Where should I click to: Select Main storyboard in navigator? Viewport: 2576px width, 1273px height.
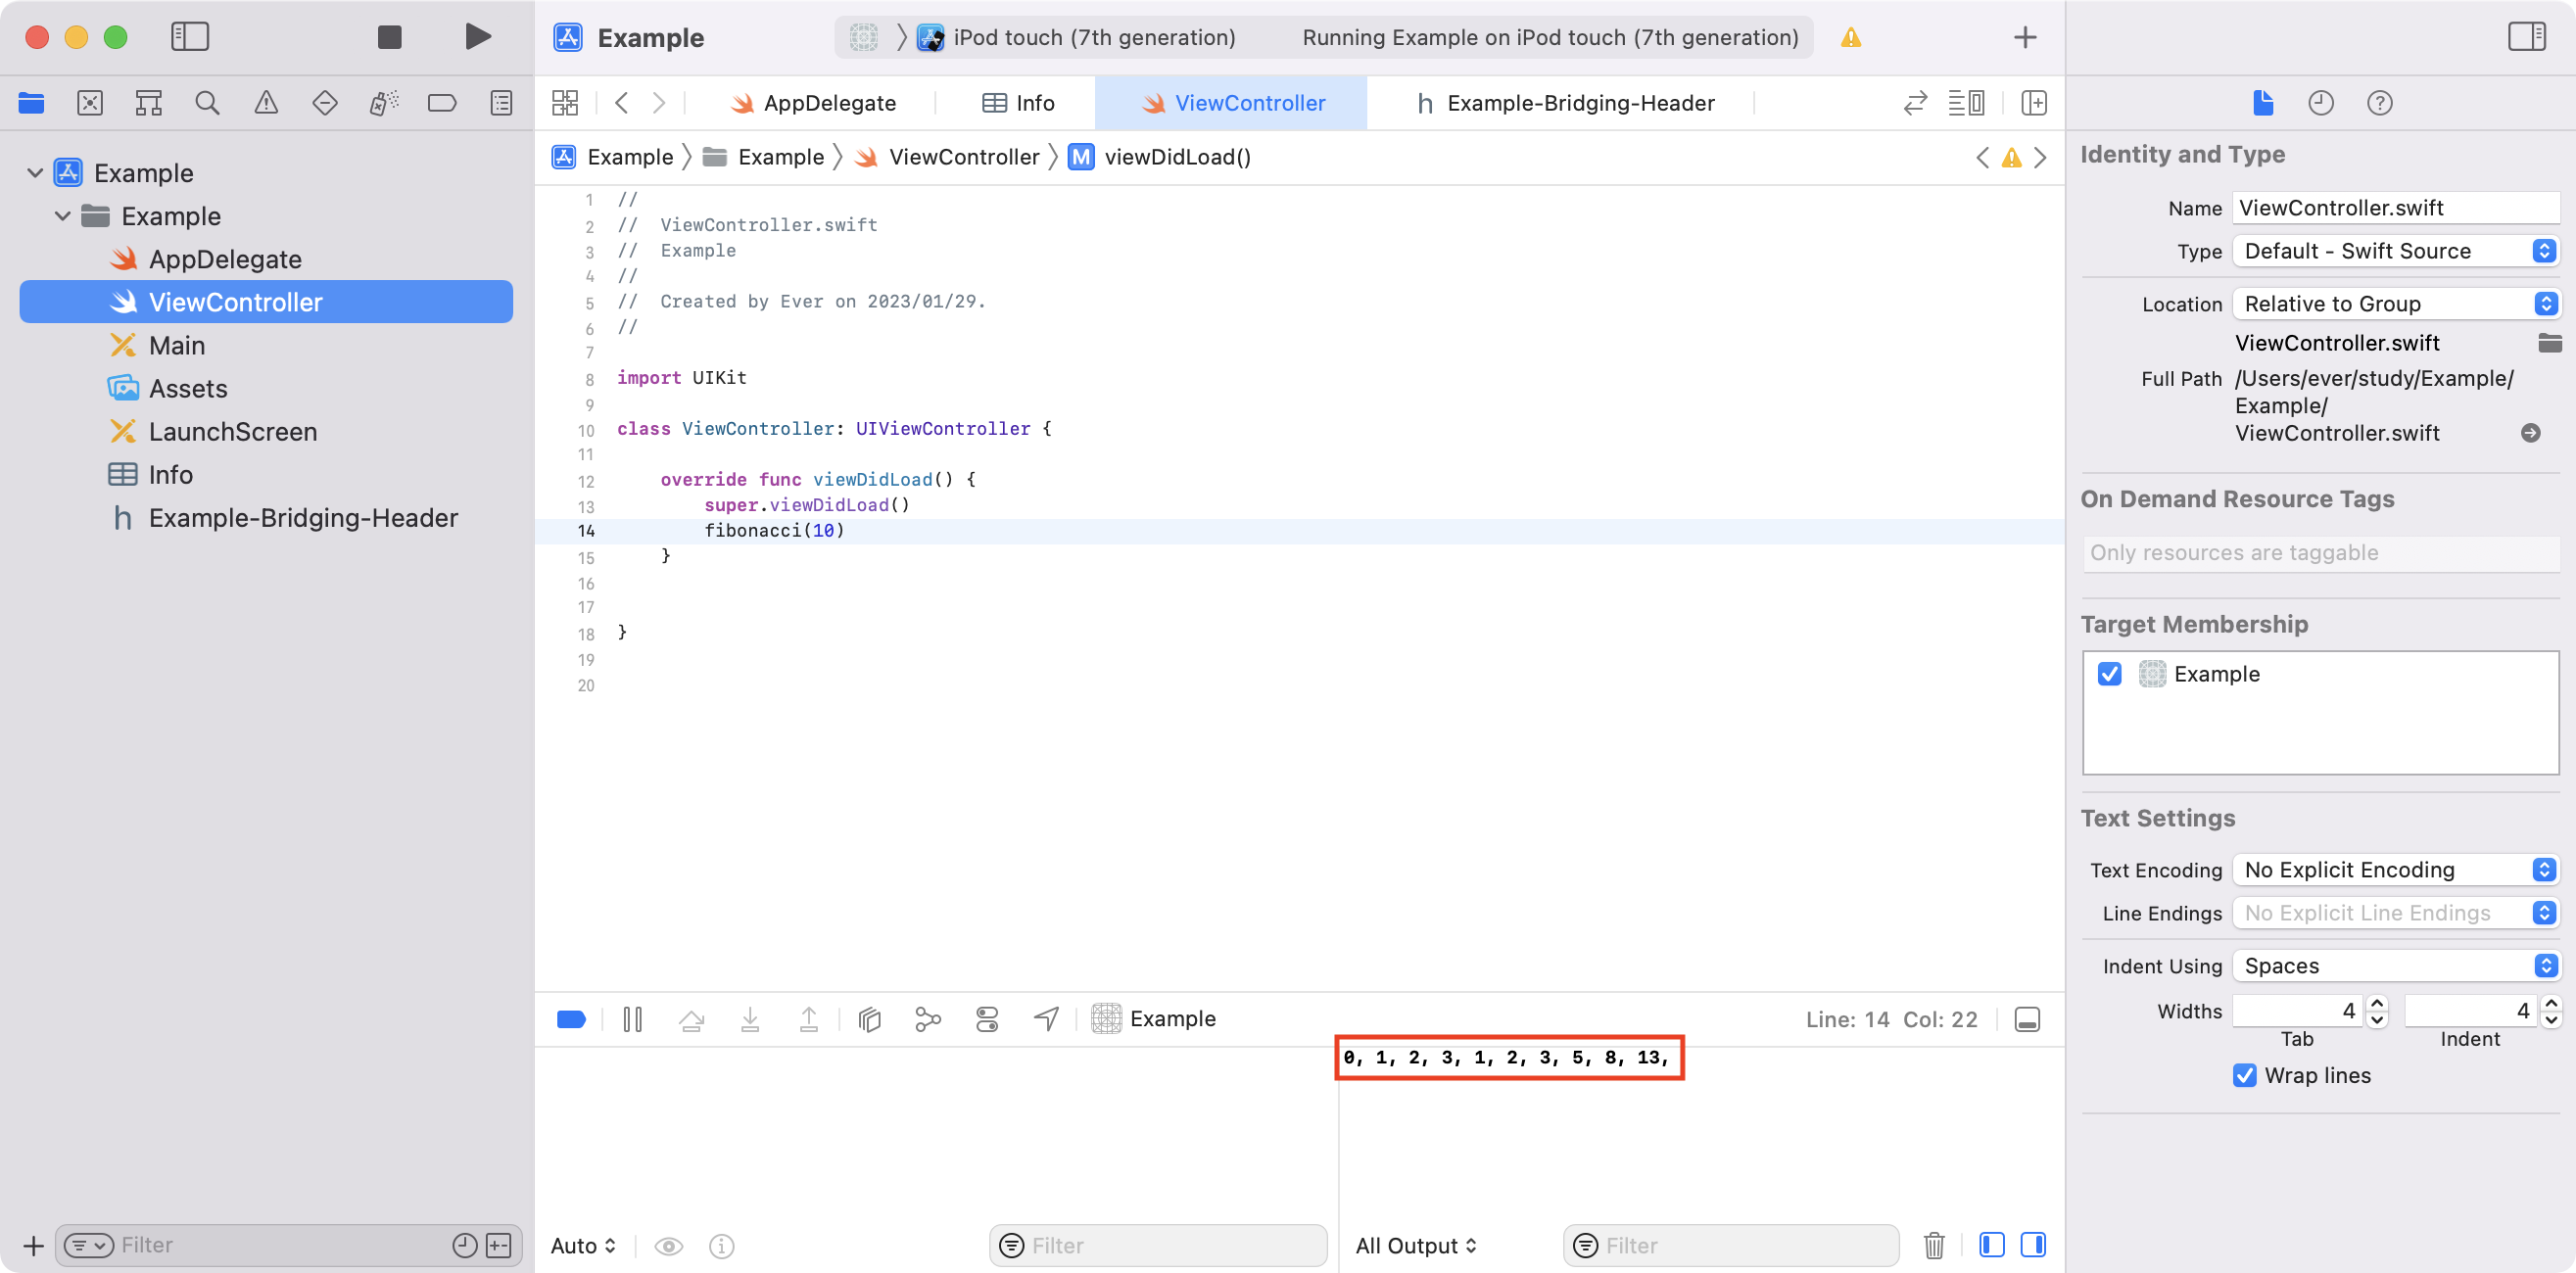pyautogui.click(x=177, y=345)
